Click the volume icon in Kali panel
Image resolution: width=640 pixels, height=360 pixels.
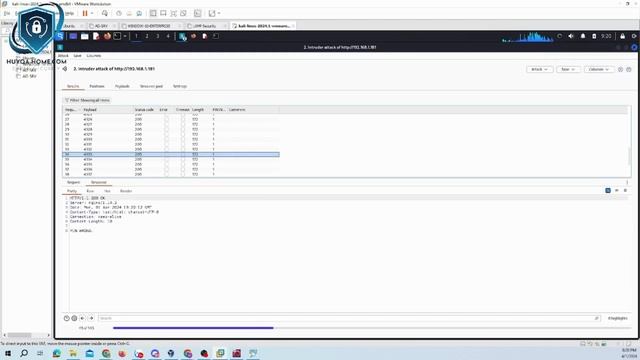coord(571,36)
